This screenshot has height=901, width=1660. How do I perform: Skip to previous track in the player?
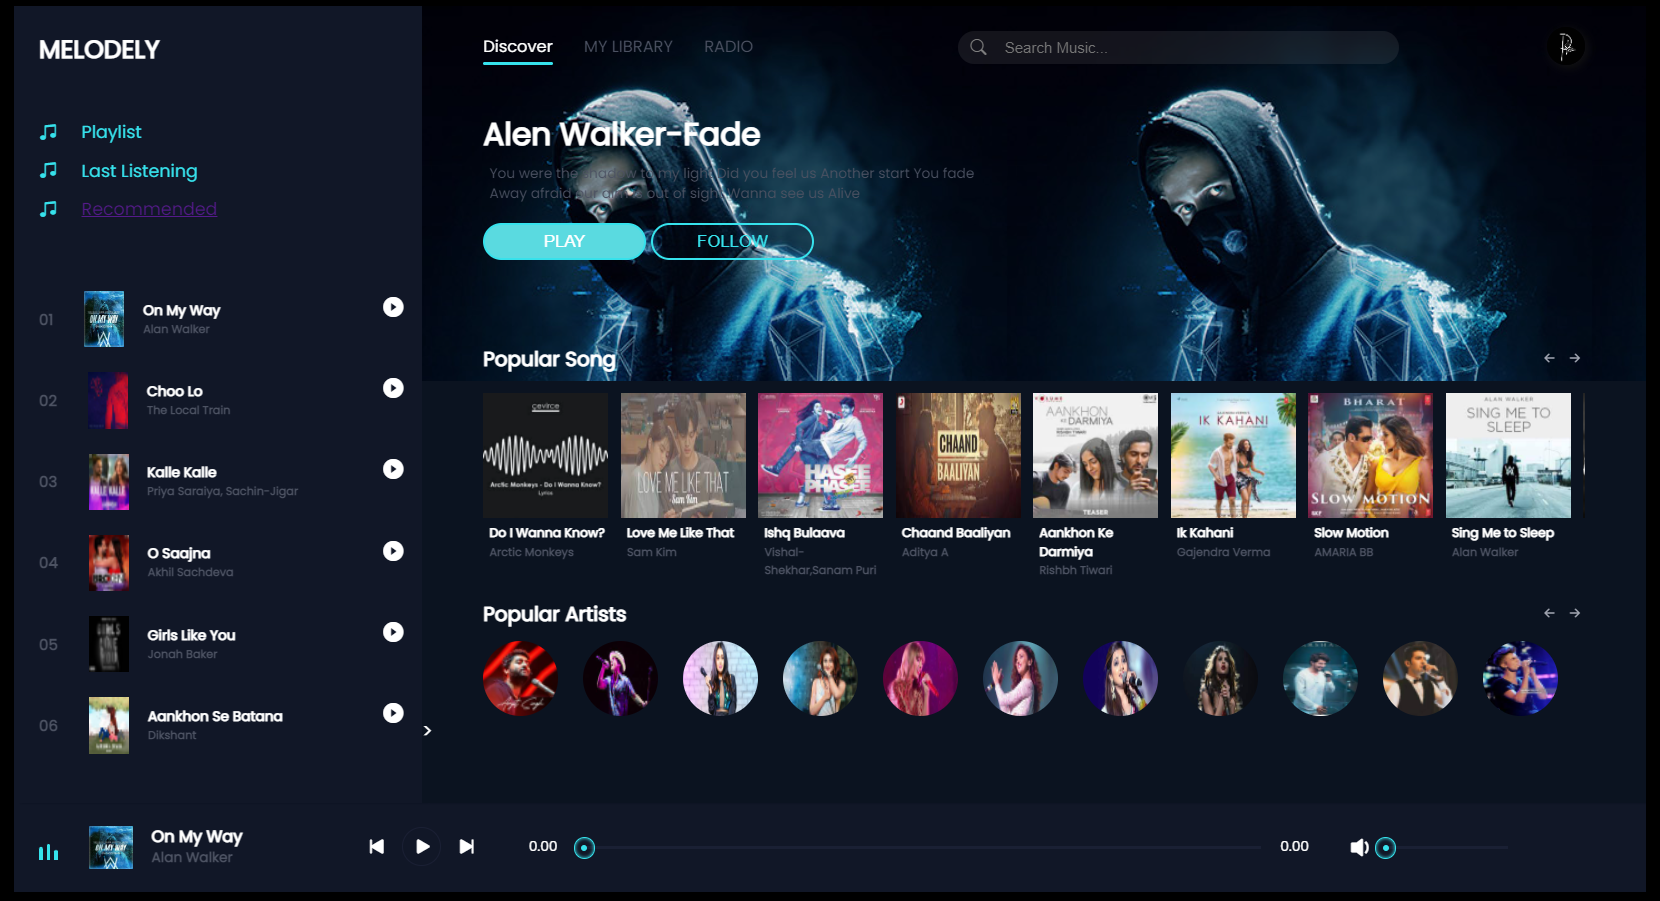pyautogui.click(x=377, y=846)
